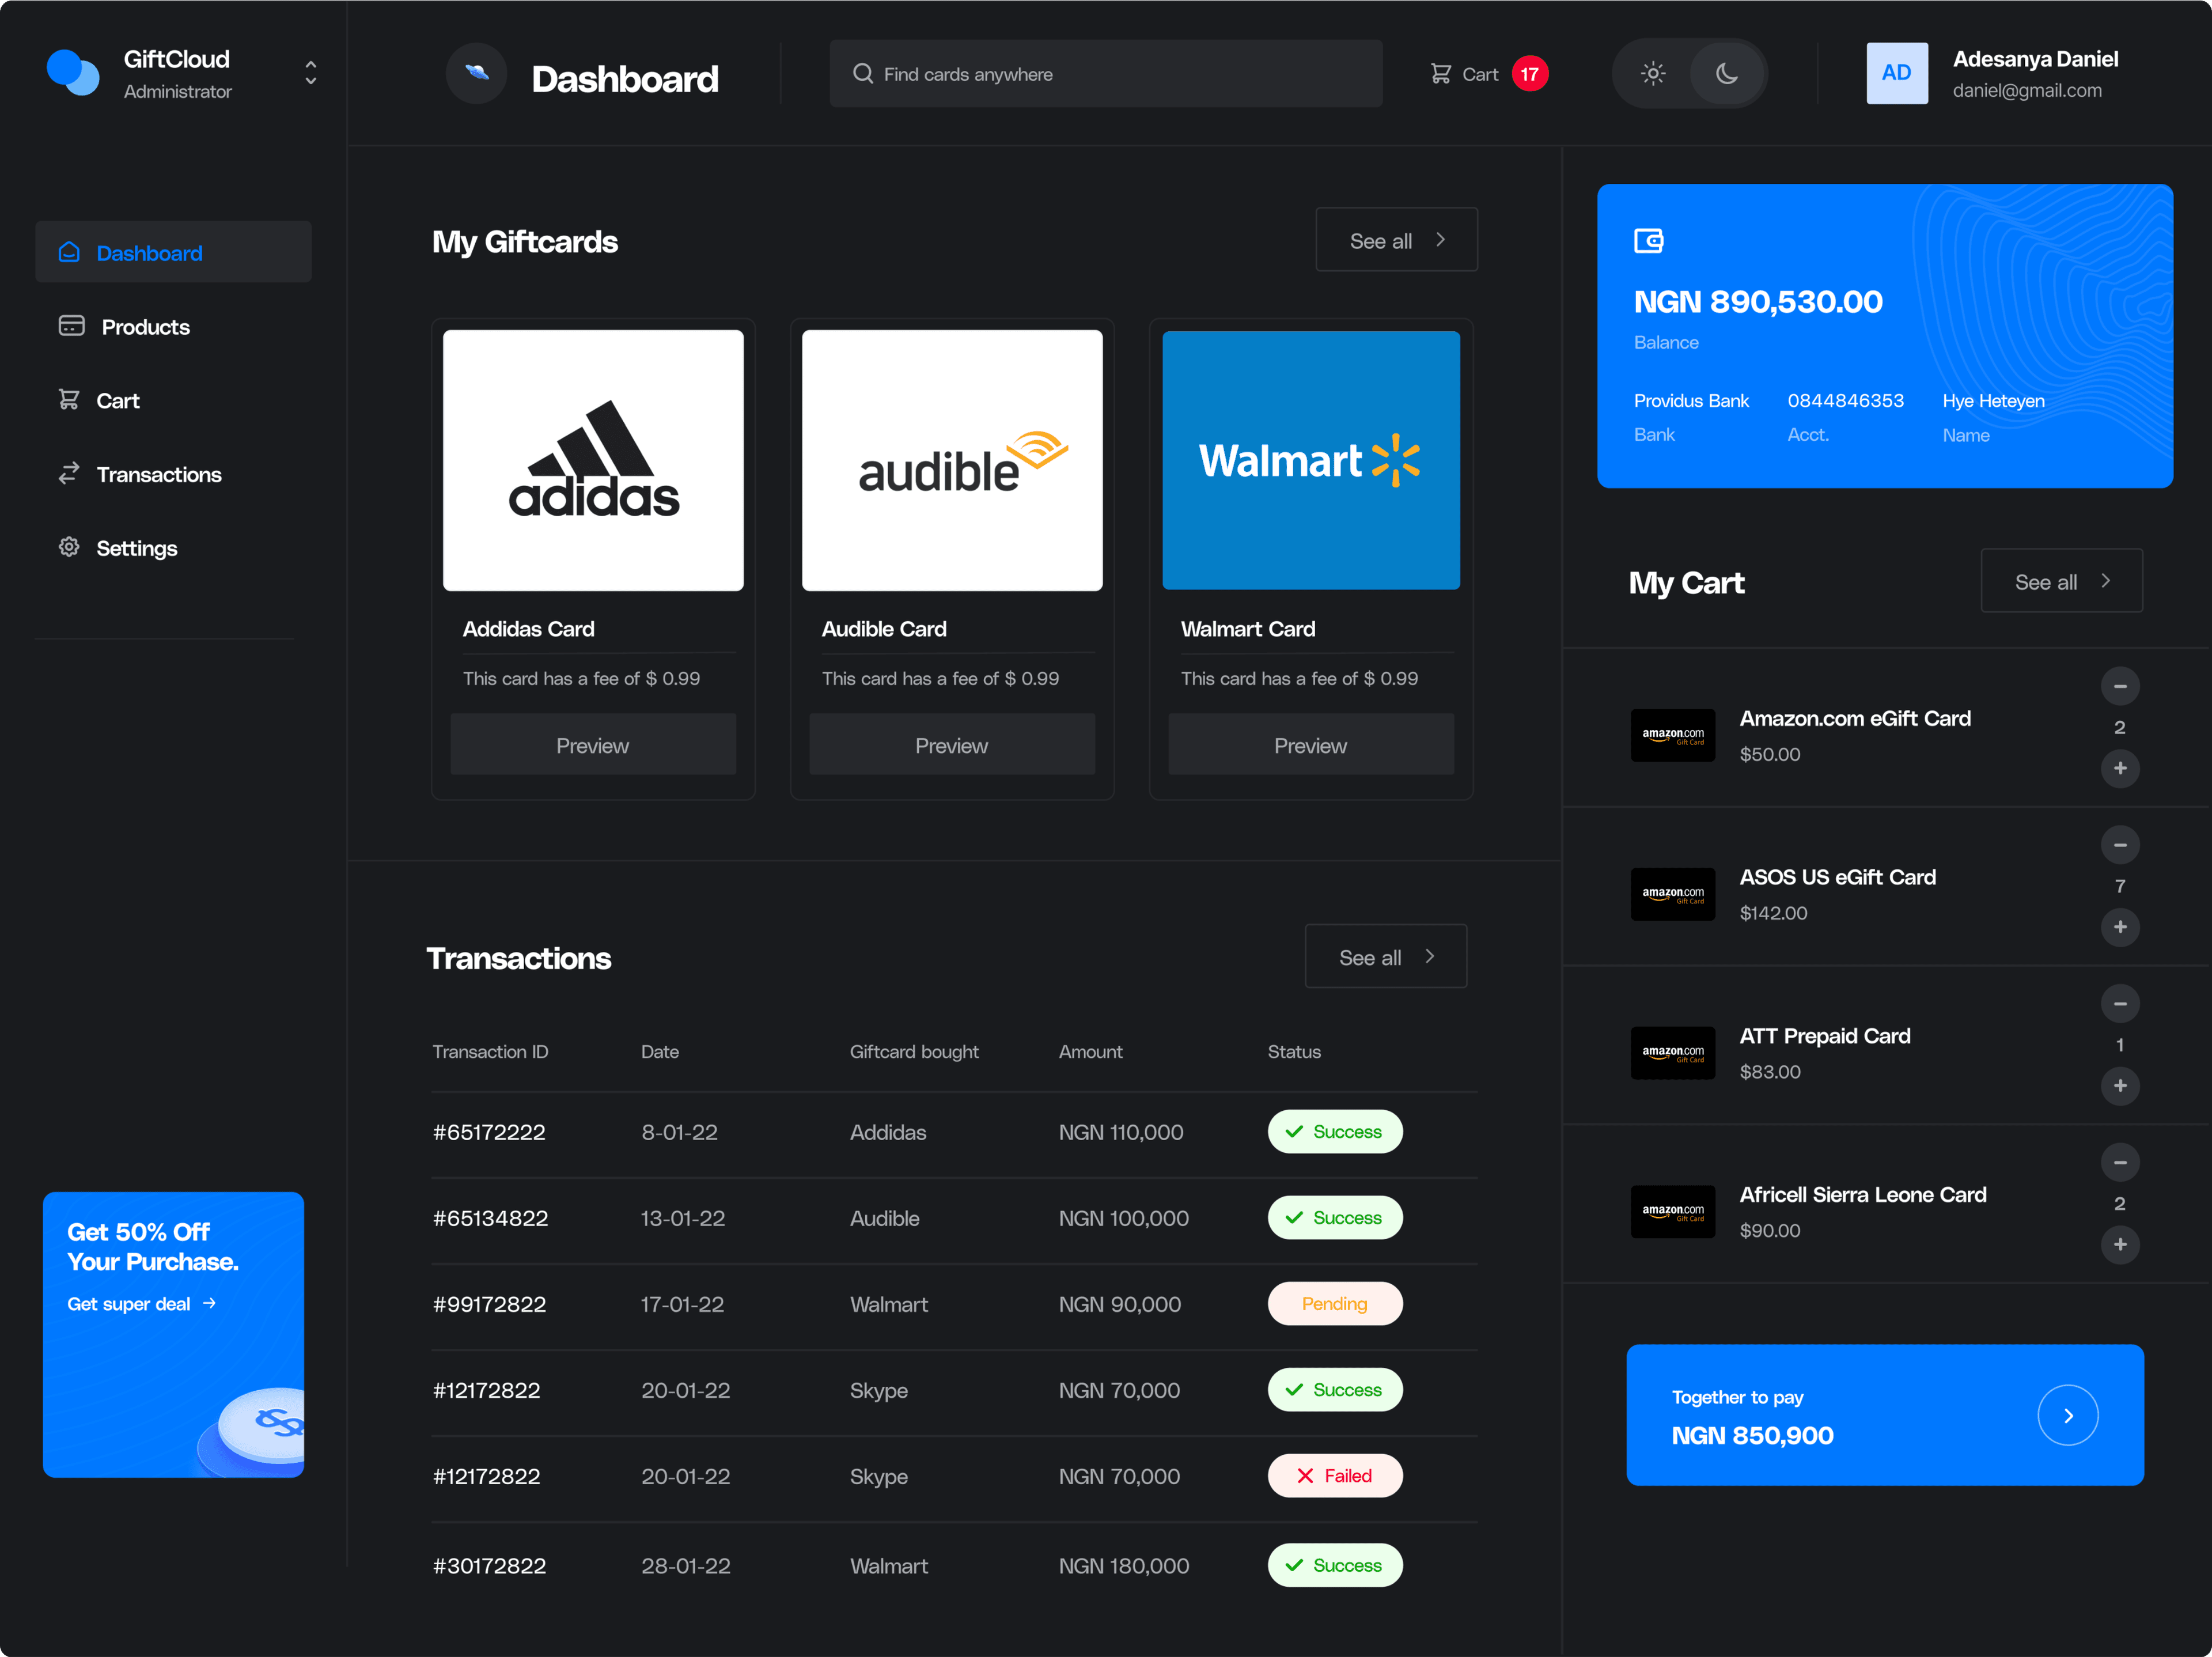This screenshot has height=1657, width=2212.
Task: Click the Transaction ID column header
Action: [x=490, y=1052]
